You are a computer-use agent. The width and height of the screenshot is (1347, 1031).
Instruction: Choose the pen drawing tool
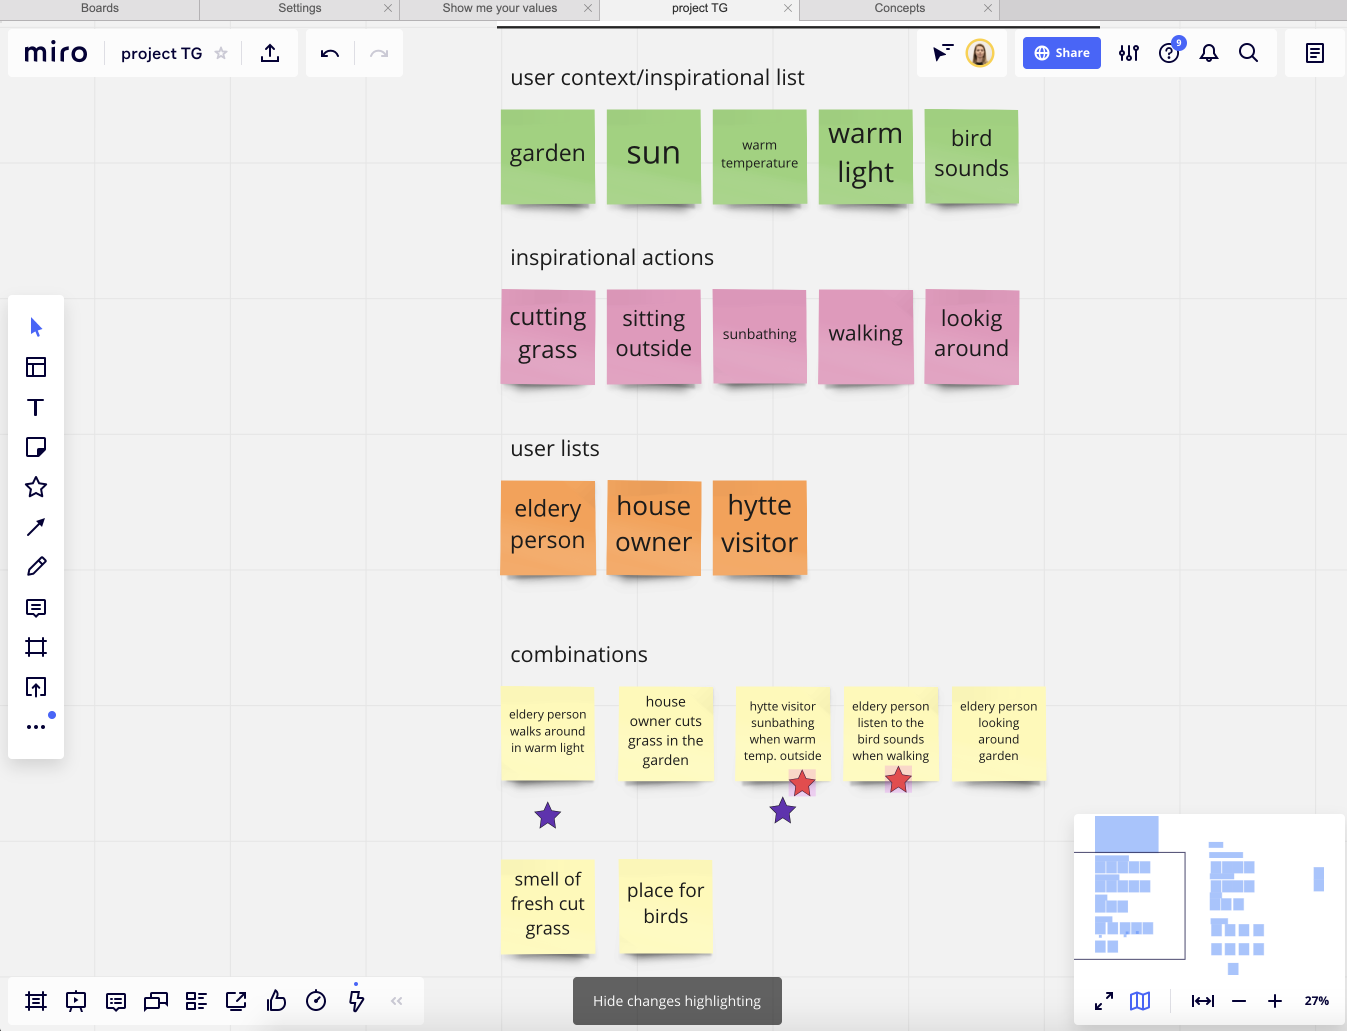pos(36,567)
